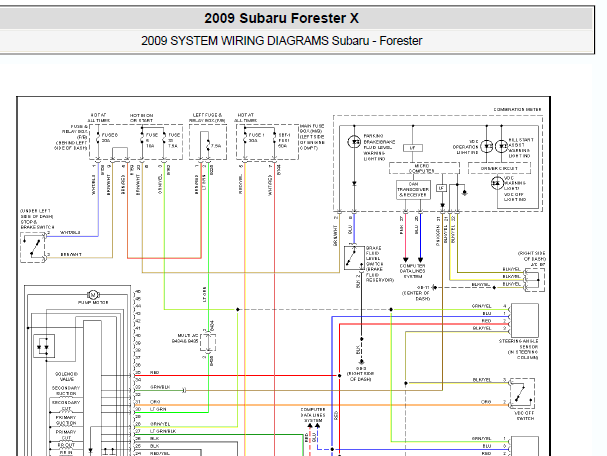Screen dimensions: 607x456
Task: Click the "GRN/BLK" wire label at terminal 33
Action: [x=160, y=387]
